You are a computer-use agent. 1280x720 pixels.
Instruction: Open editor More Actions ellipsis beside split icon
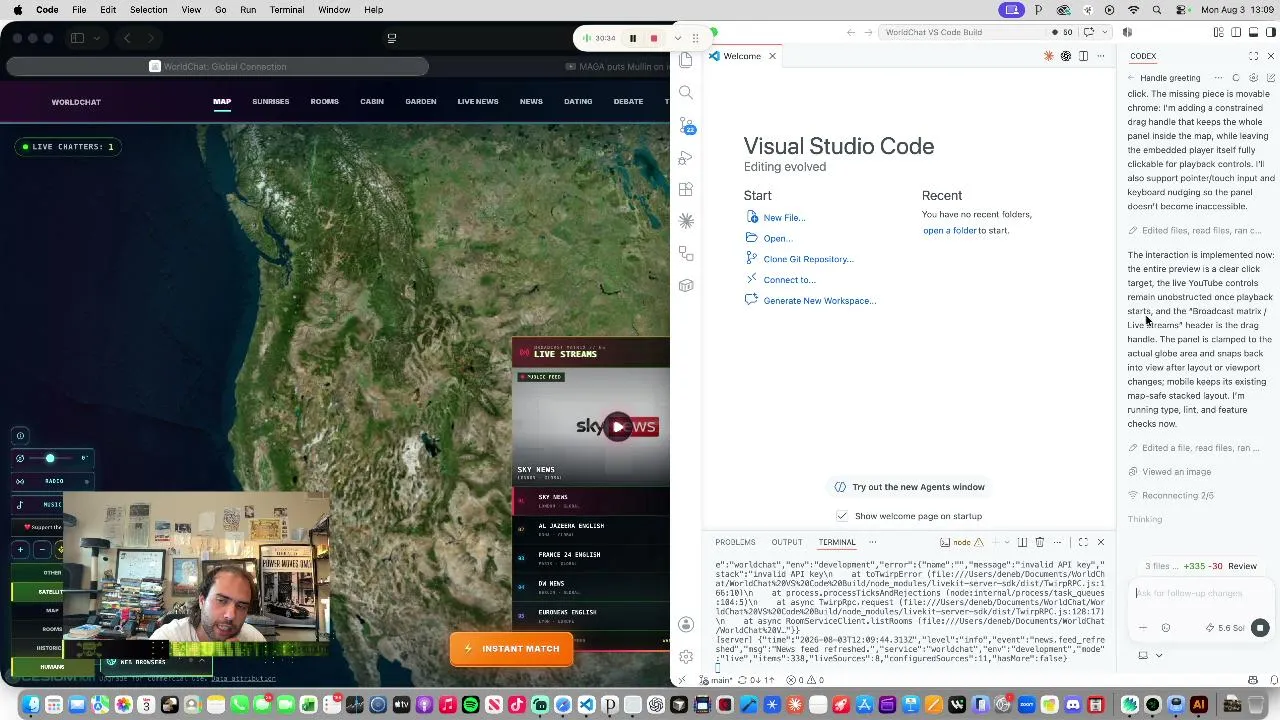click(x=1100, y=56)
